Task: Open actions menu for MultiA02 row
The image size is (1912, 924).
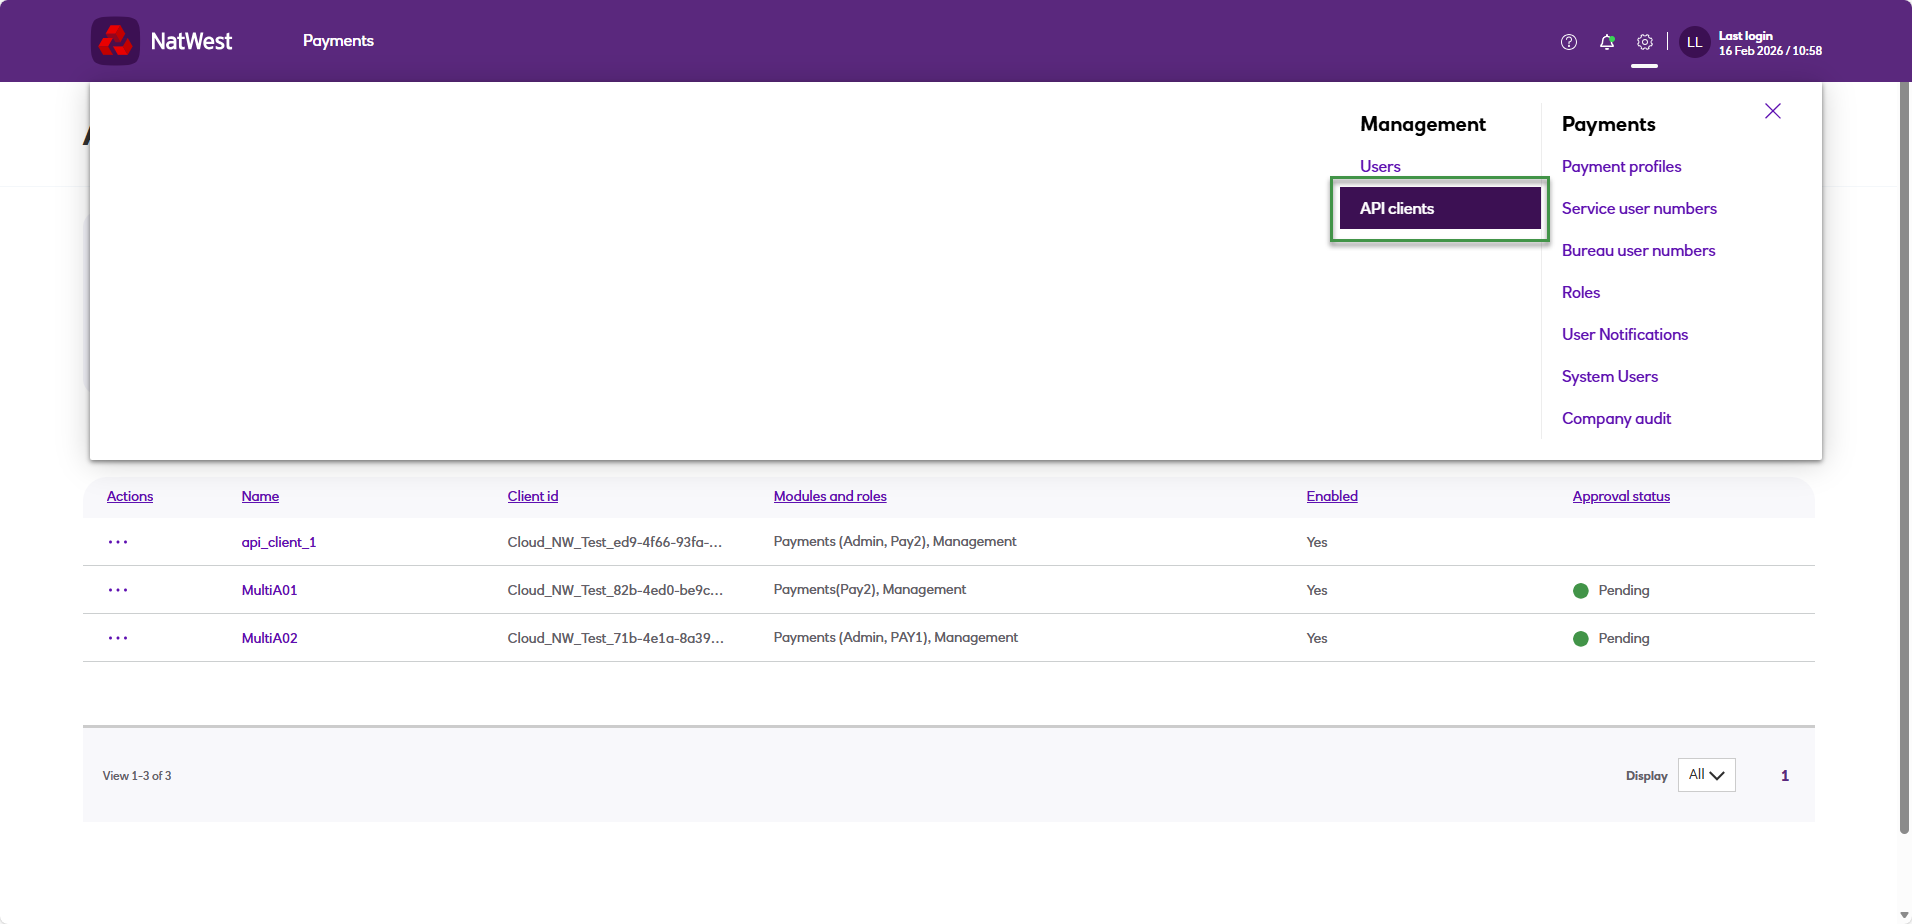Action: point(118,638)
